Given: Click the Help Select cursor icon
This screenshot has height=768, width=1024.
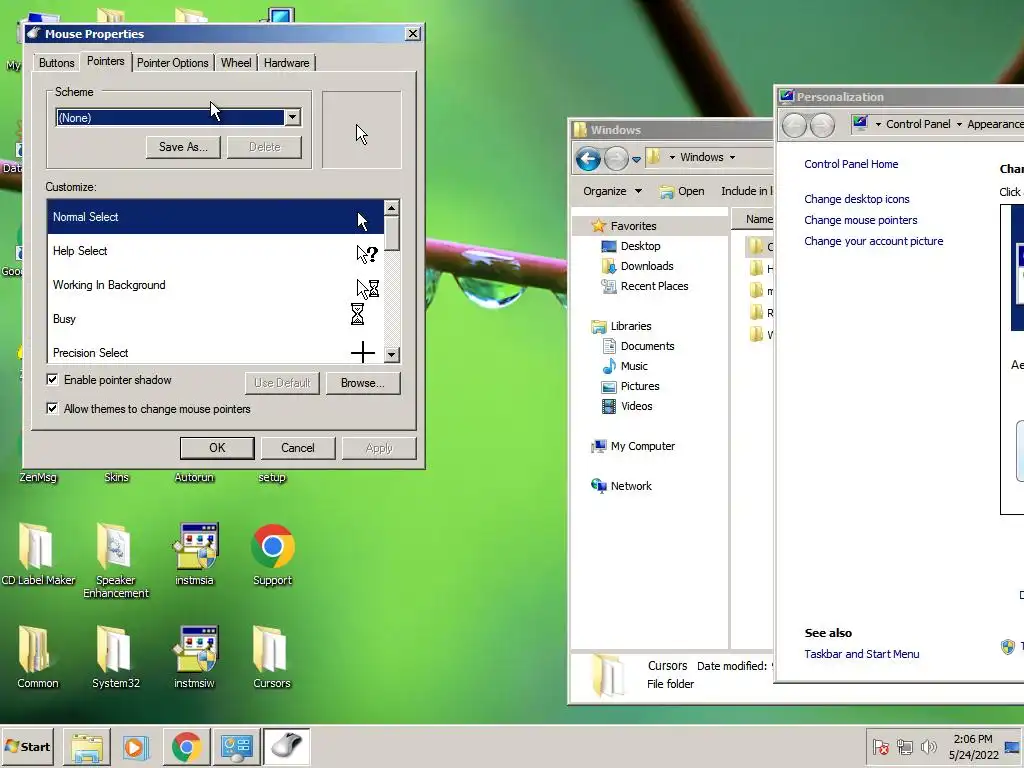Looking at the screenshot, I should [x=367, y=253].
